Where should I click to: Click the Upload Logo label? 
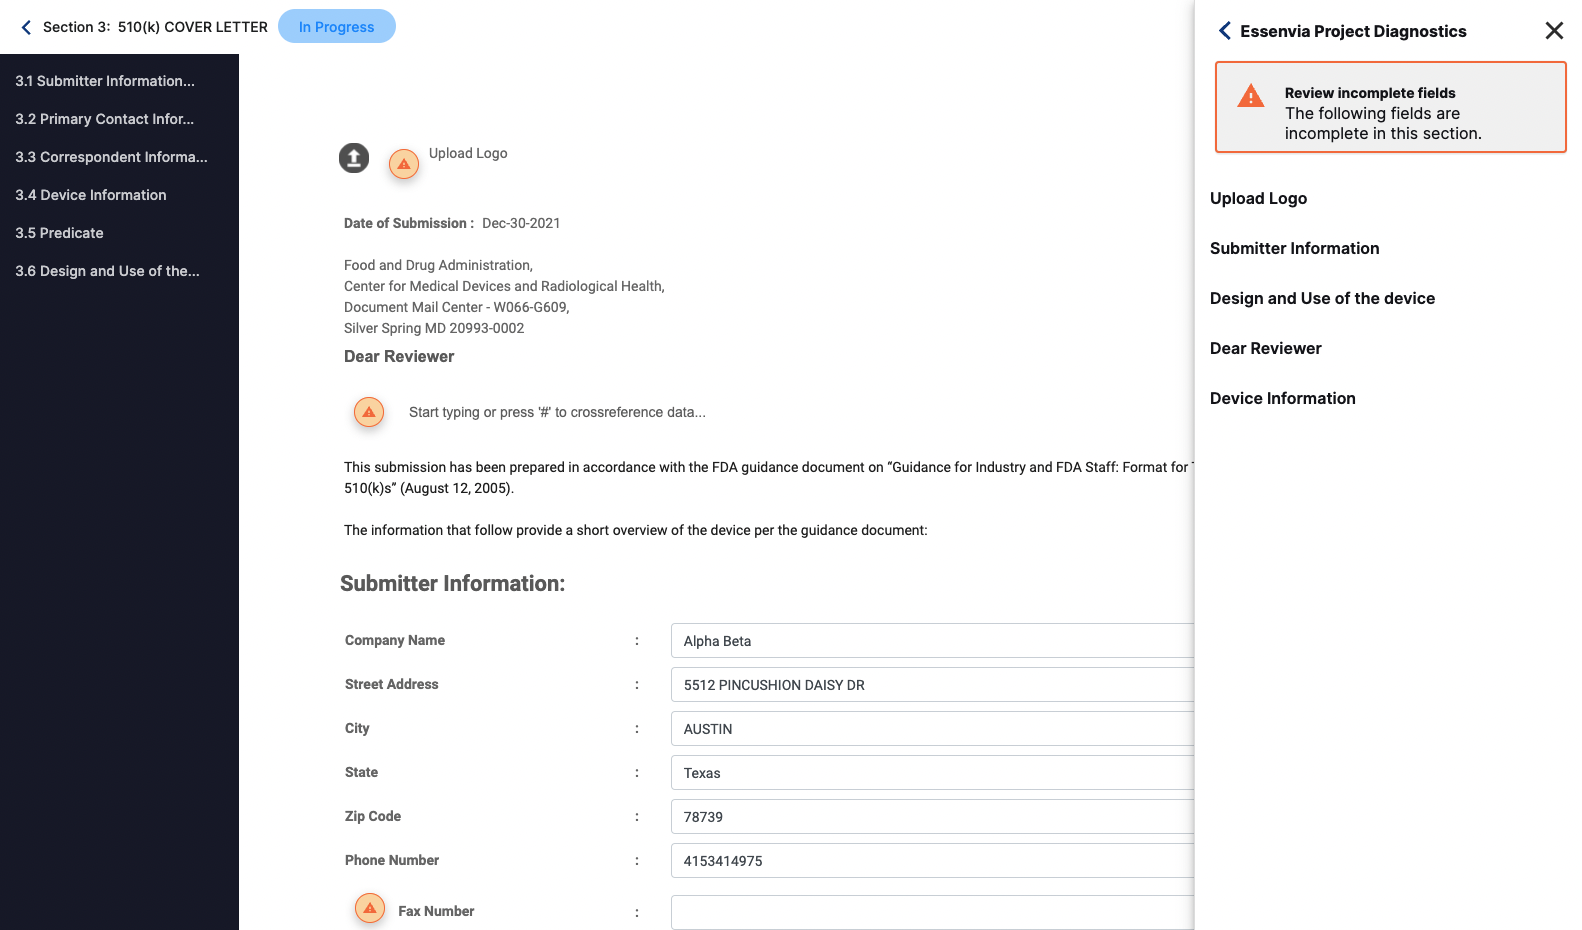point(468,153)
